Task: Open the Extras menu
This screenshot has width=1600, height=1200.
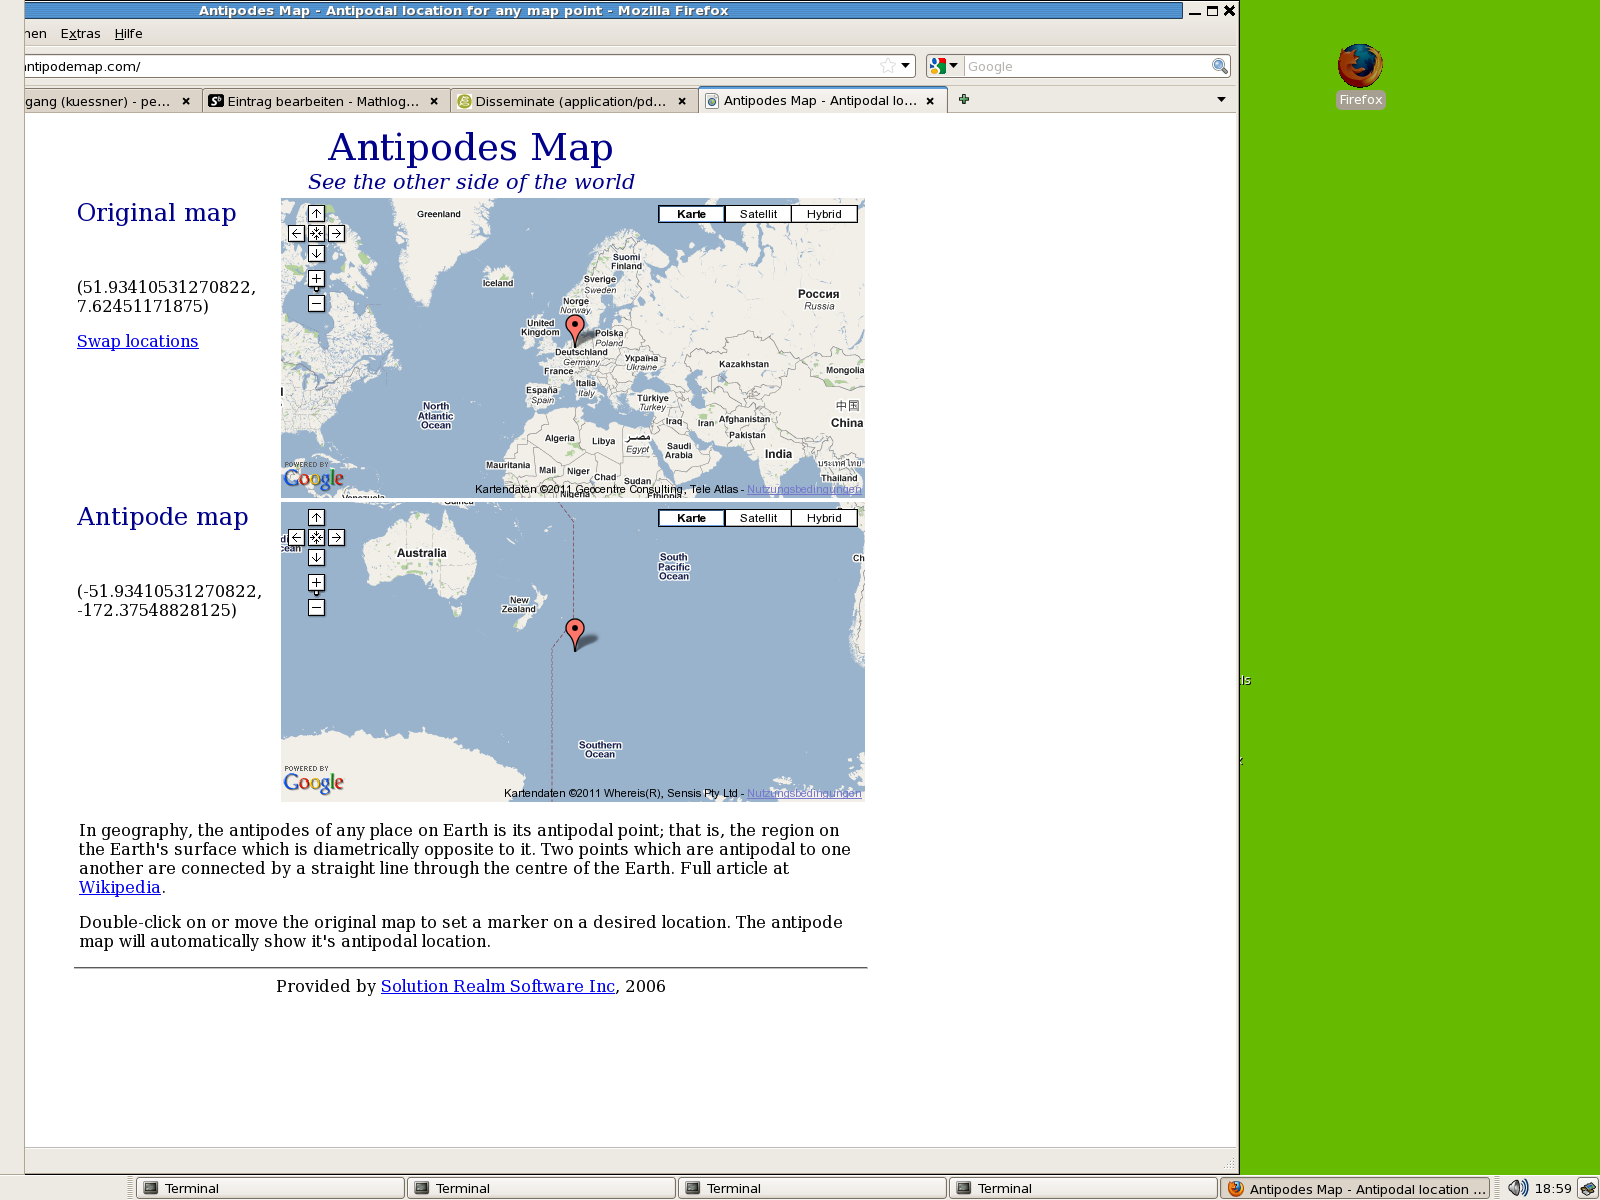Action: pyautogui.click(x=80, y=34)
